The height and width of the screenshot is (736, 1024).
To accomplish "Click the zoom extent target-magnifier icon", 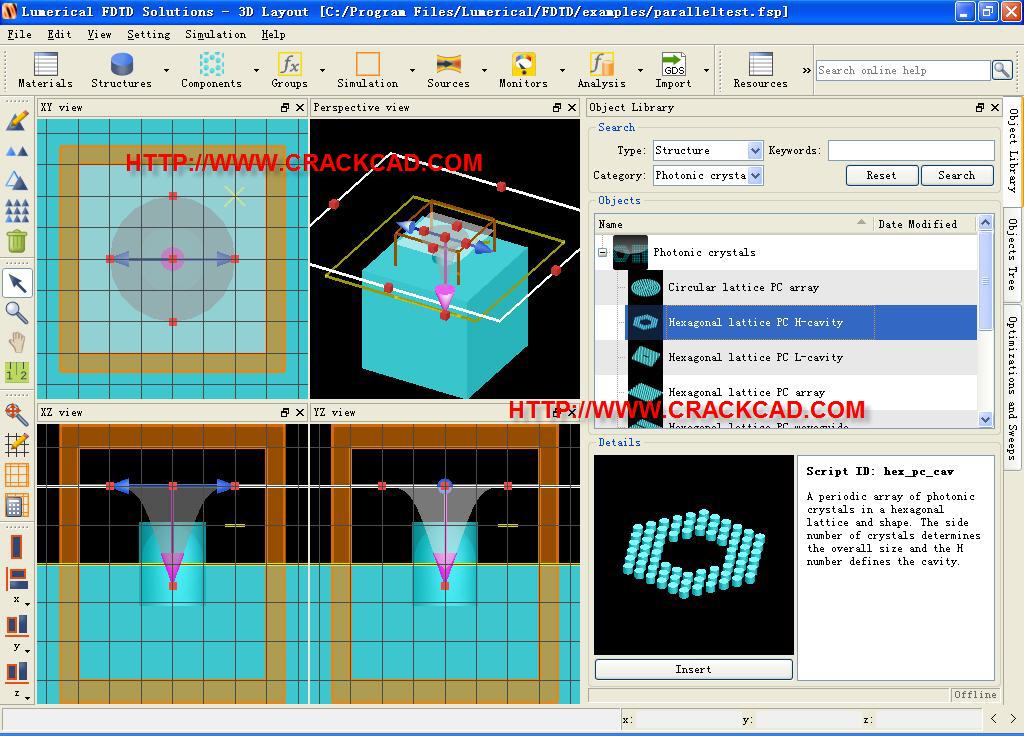I will pos(17,414).
